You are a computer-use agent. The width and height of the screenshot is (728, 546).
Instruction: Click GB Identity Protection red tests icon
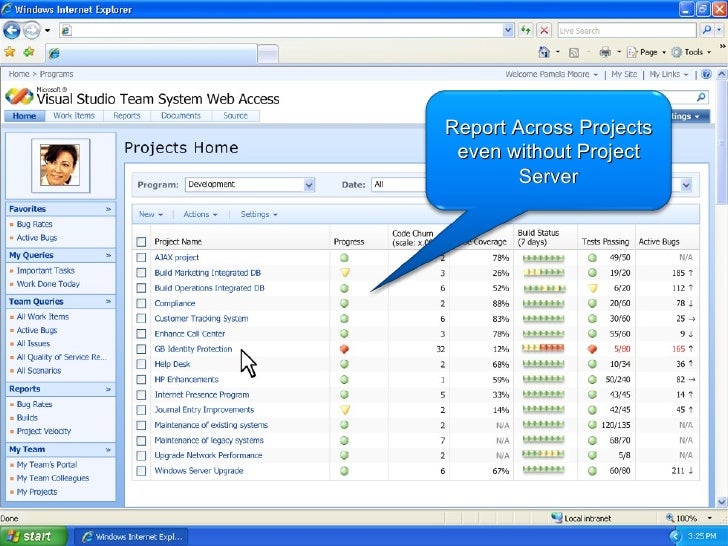[592, 349]
